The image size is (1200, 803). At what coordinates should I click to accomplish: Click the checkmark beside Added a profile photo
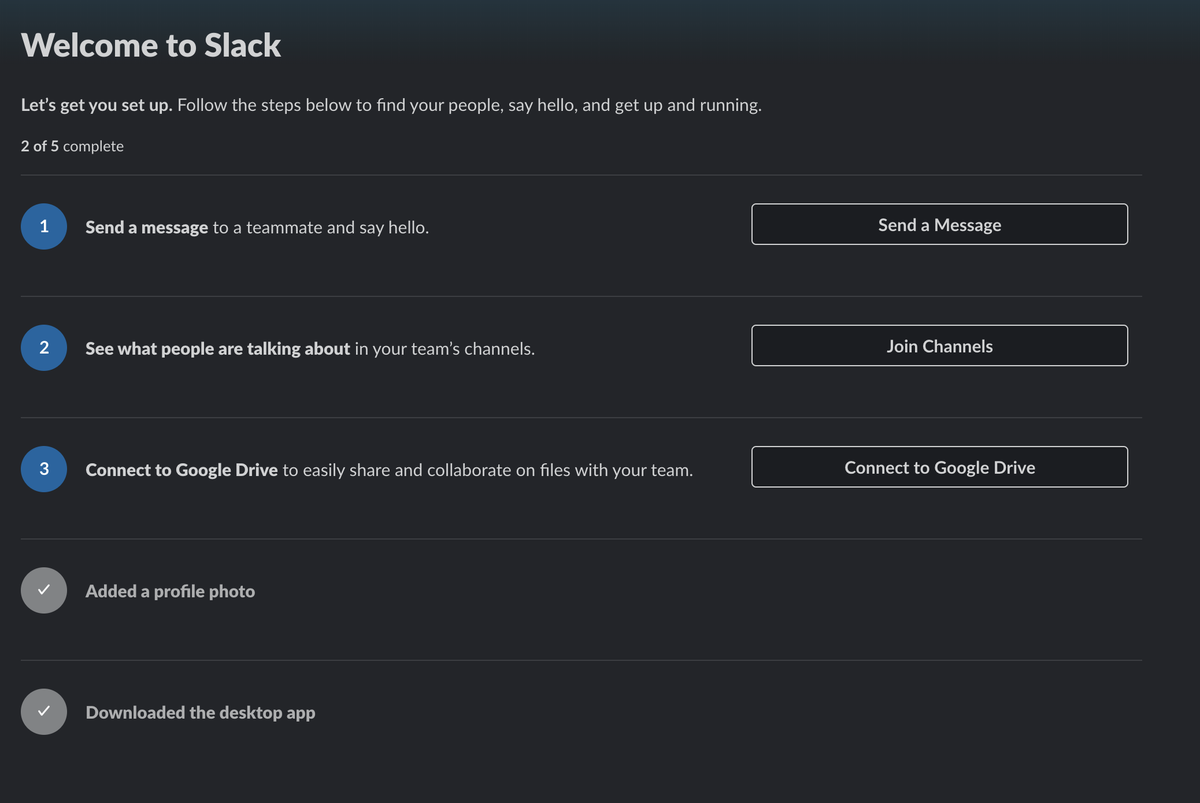[x=44, y=591]
